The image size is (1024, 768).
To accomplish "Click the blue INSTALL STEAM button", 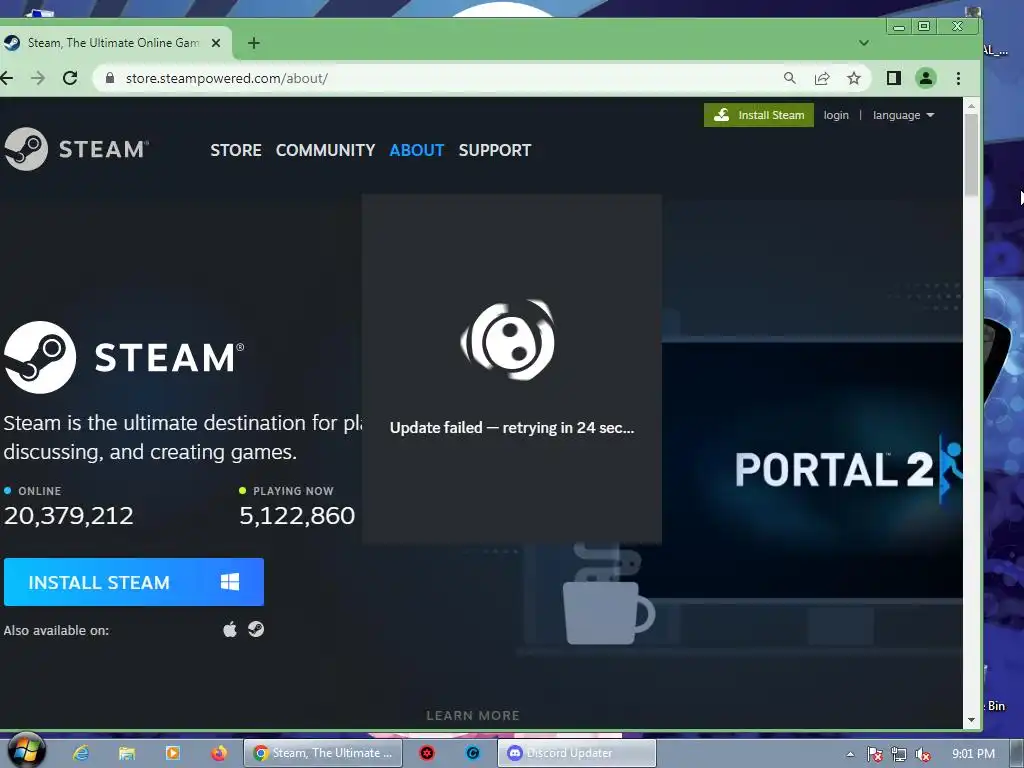I will (x=134, y=582).
